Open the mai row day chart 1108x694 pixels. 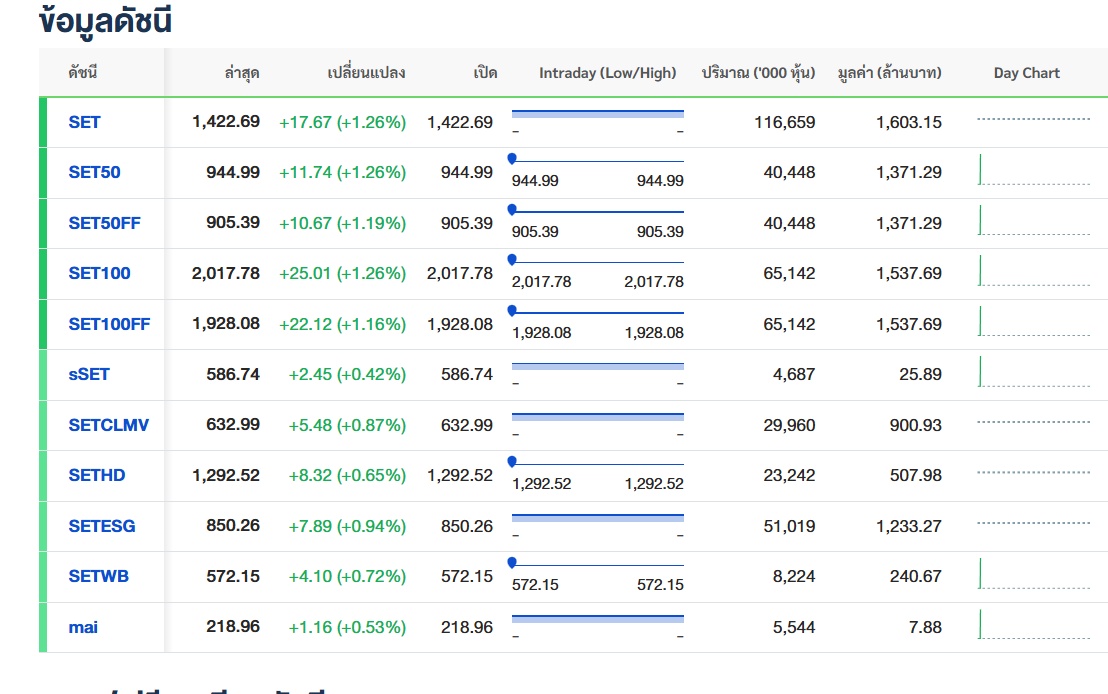pos(1033,625)
